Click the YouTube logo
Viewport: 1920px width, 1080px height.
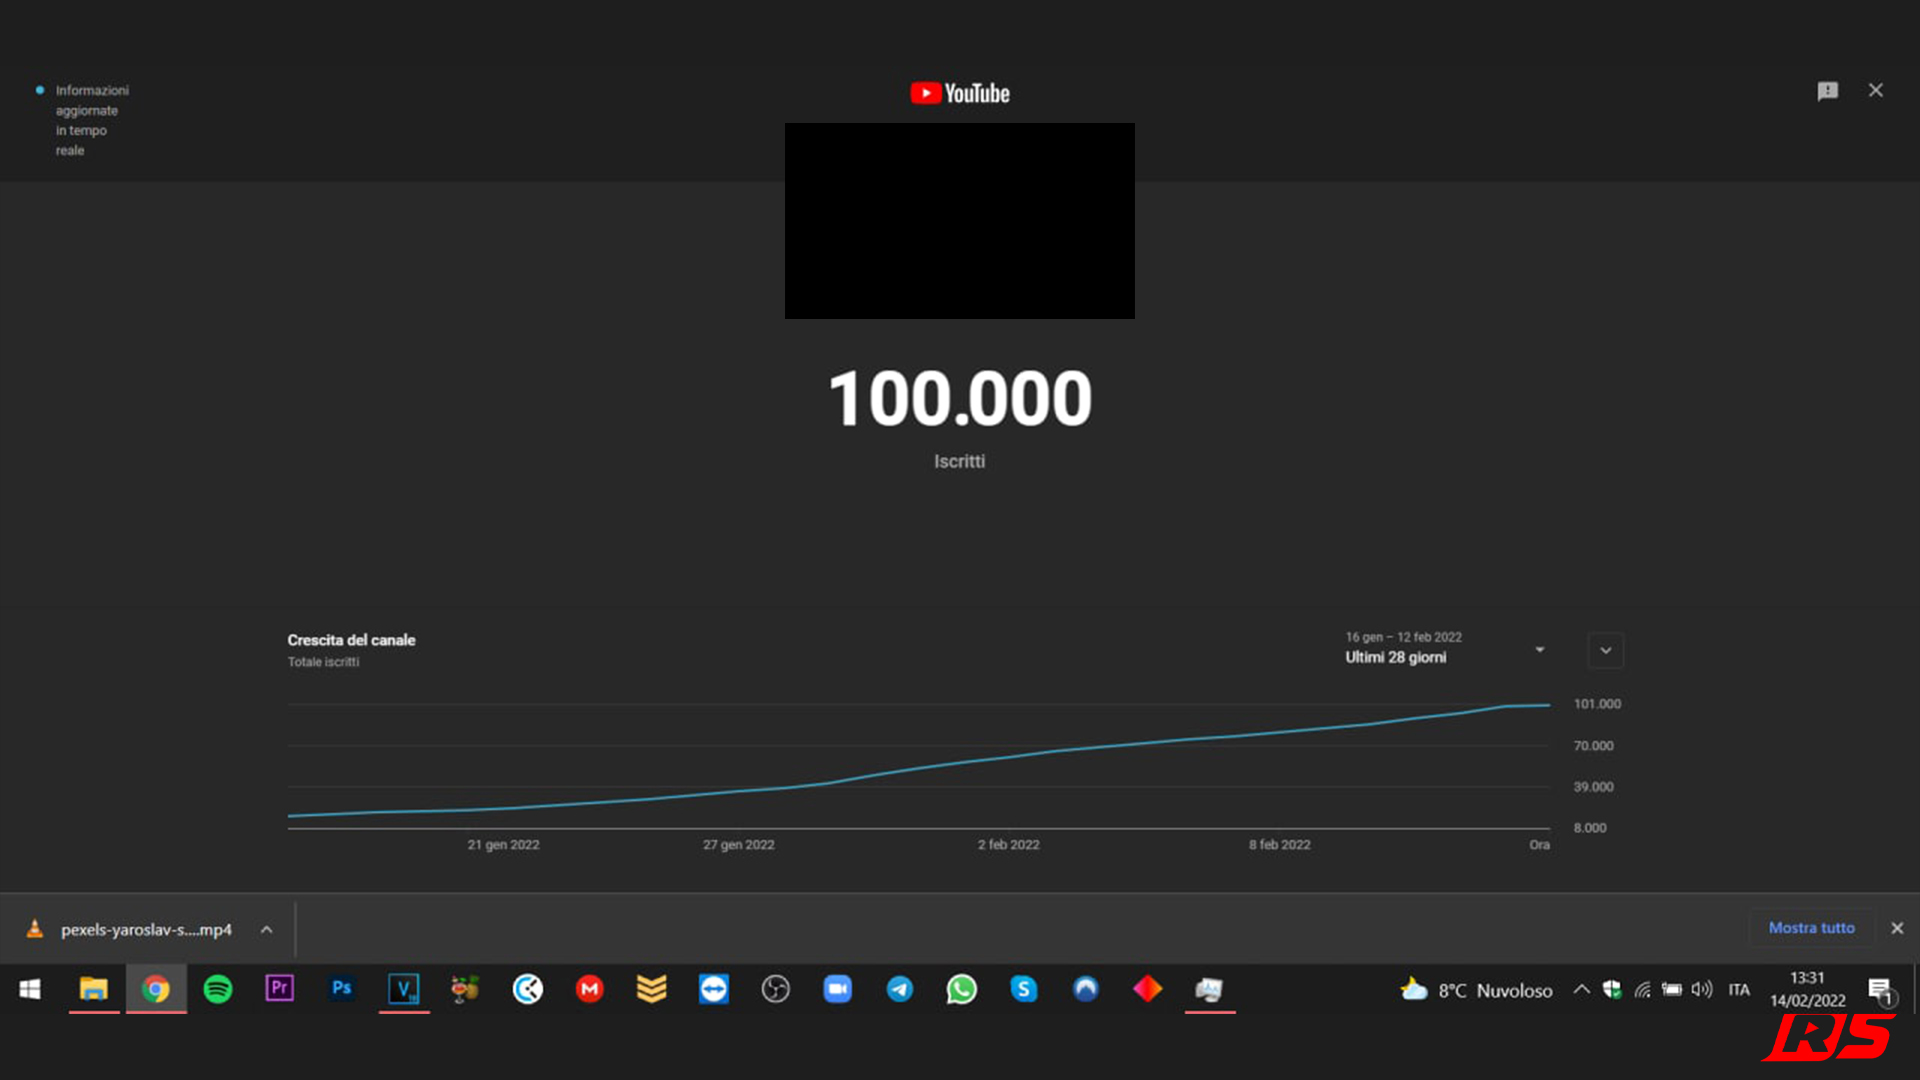point(960,93)
